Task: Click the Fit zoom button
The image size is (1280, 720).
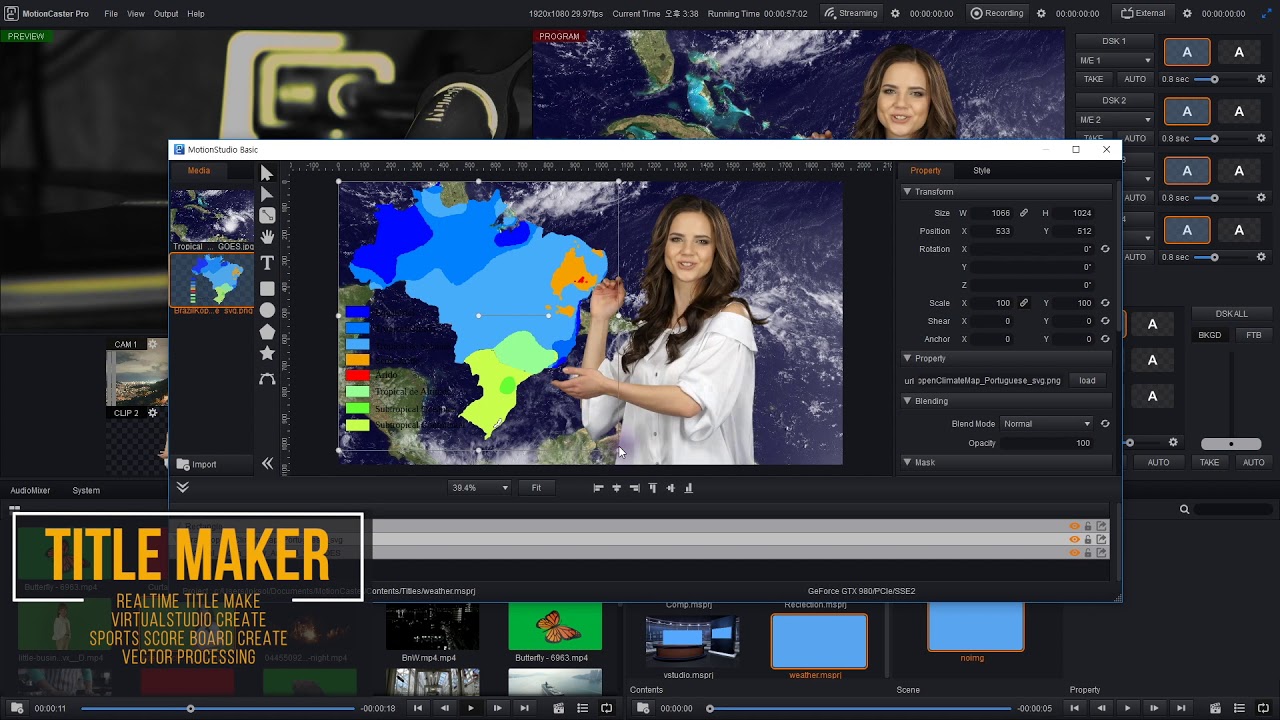Action: point(536,488)
